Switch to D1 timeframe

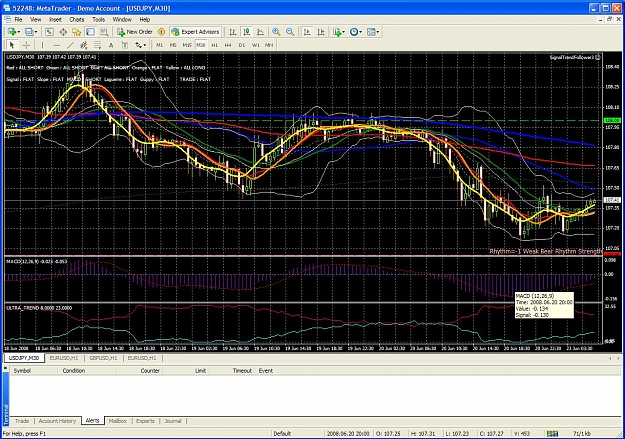click(x=242, y=45)
